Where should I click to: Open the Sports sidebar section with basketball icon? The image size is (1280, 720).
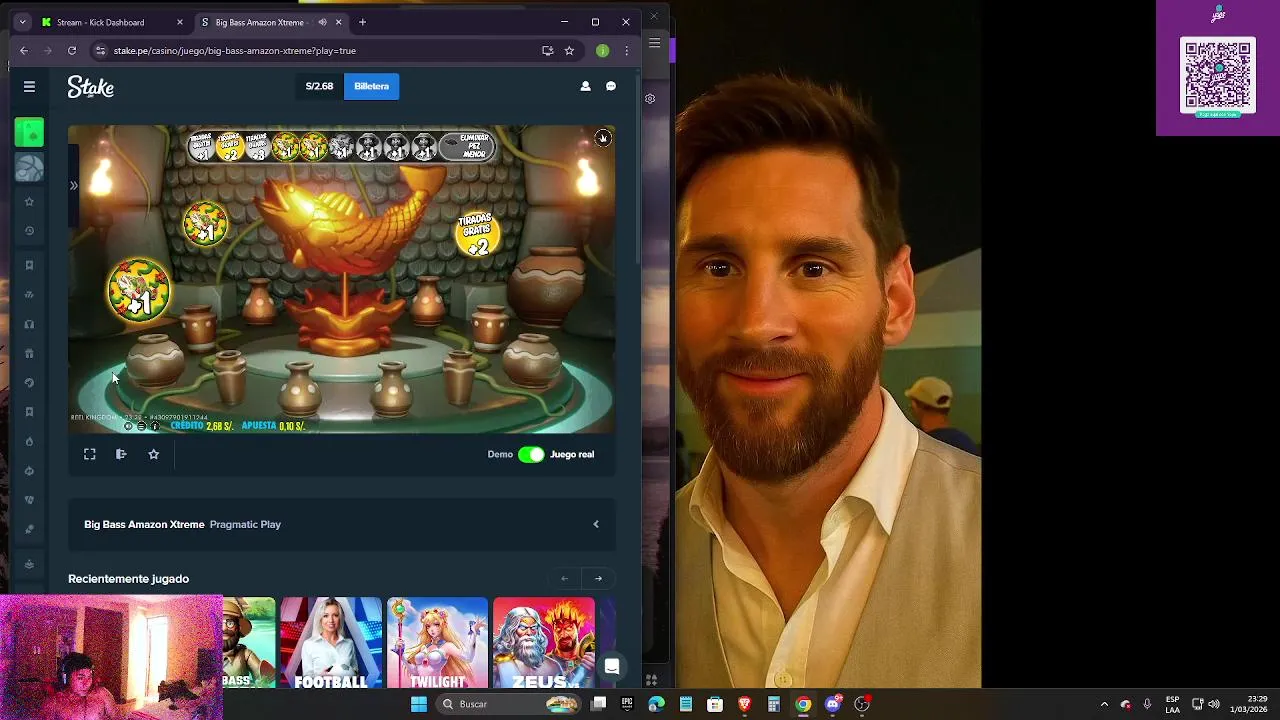29,167
